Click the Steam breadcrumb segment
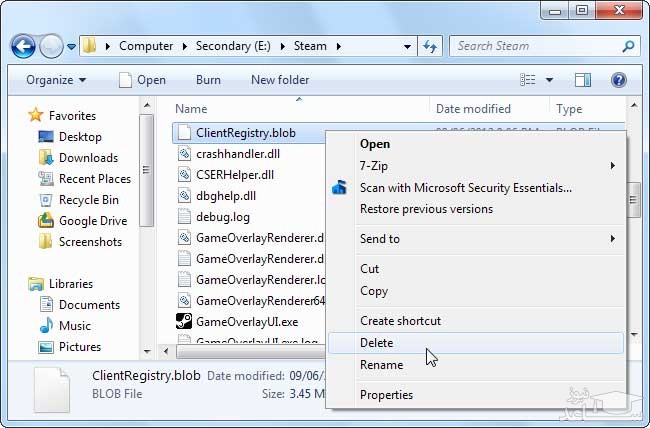 click(x=310, y=46)
